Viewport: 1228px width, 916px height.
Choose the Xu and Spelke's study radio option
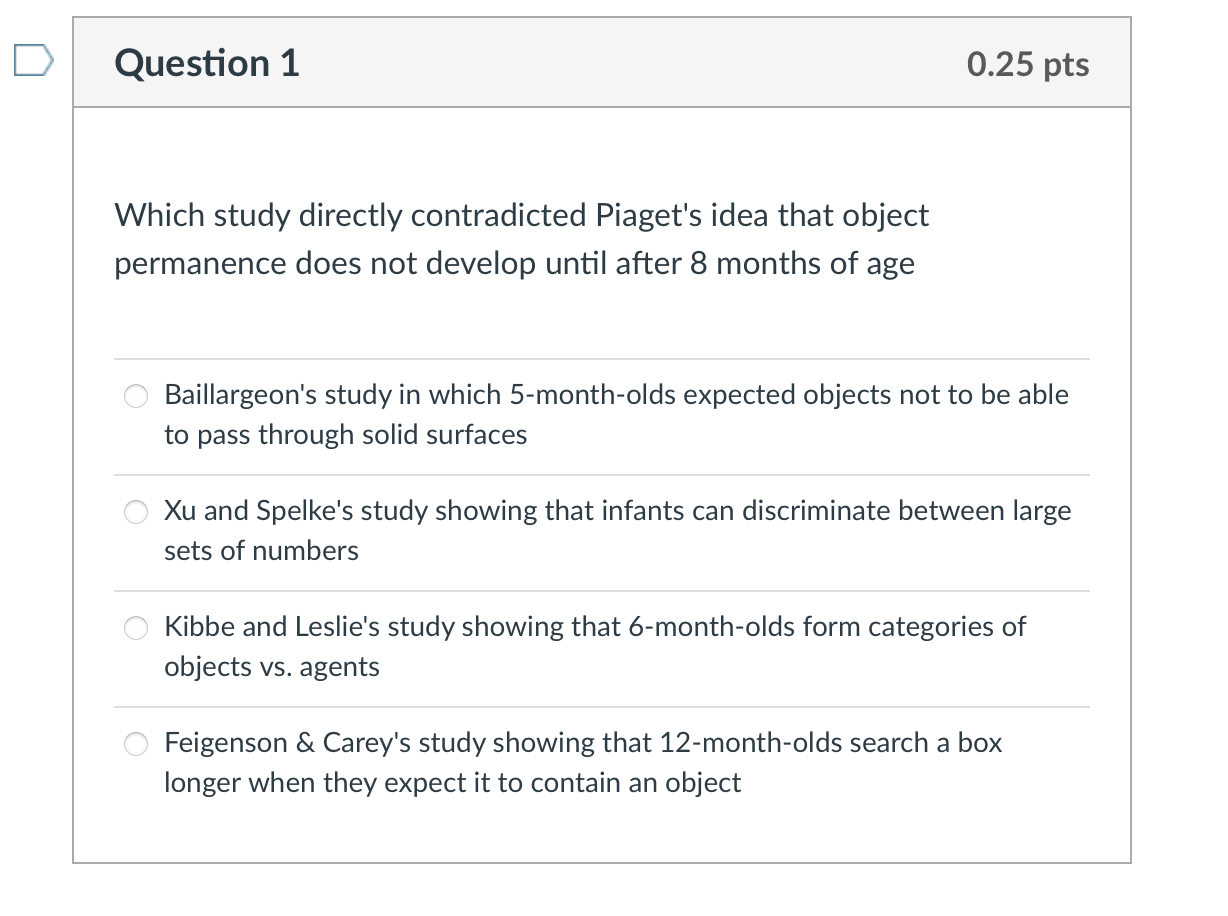point(137,513)
